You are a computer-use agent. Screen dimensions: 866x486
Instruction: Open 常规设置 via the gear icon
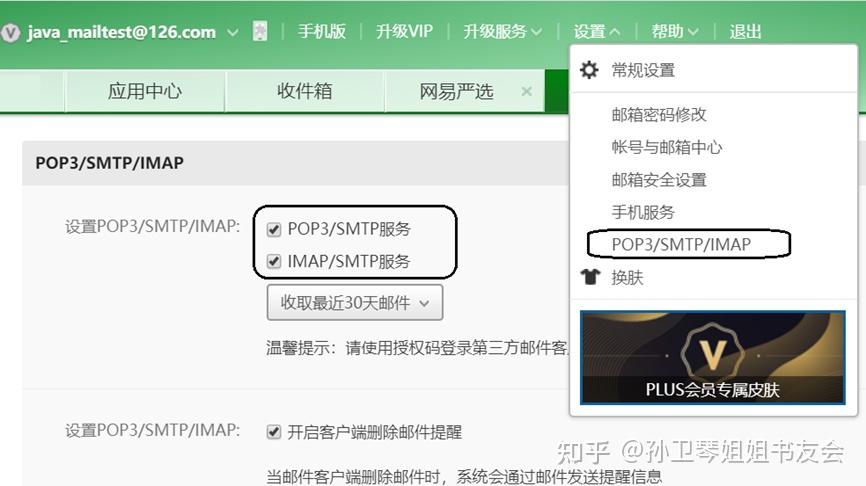point(589,70)
